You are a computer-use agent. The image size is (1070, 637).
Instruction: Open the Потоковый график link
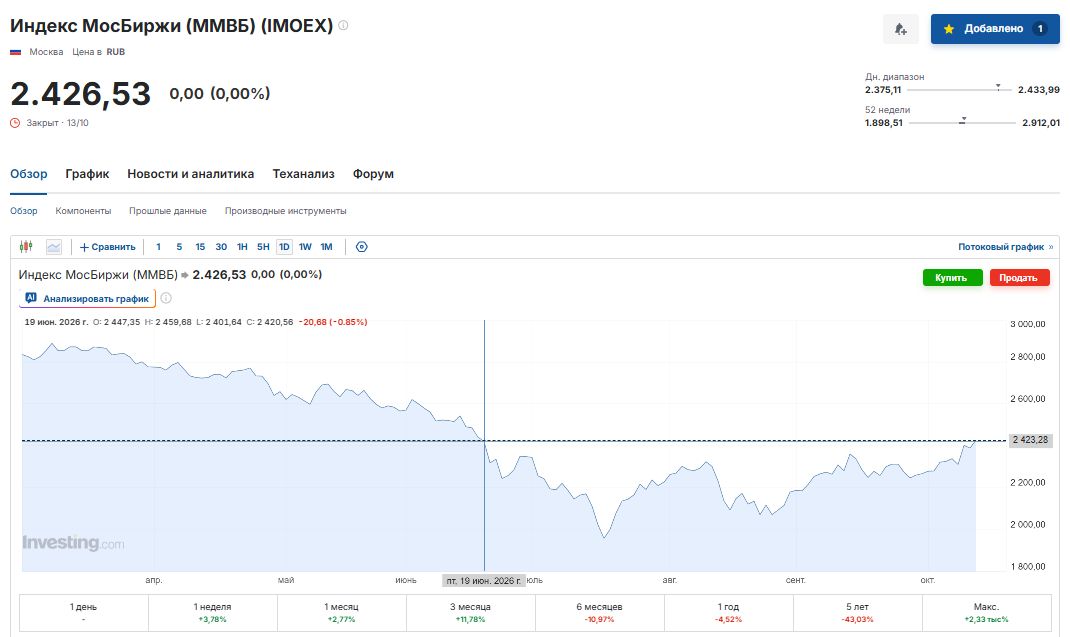1005,246
